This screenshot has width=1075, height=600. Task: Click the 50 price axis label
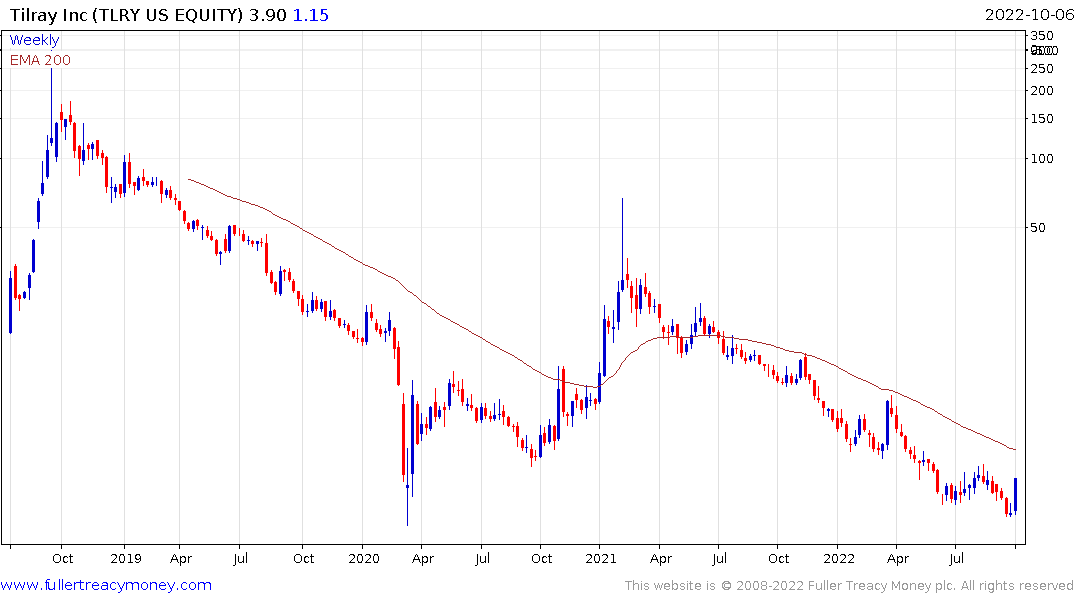click(x=1038, y=228)
